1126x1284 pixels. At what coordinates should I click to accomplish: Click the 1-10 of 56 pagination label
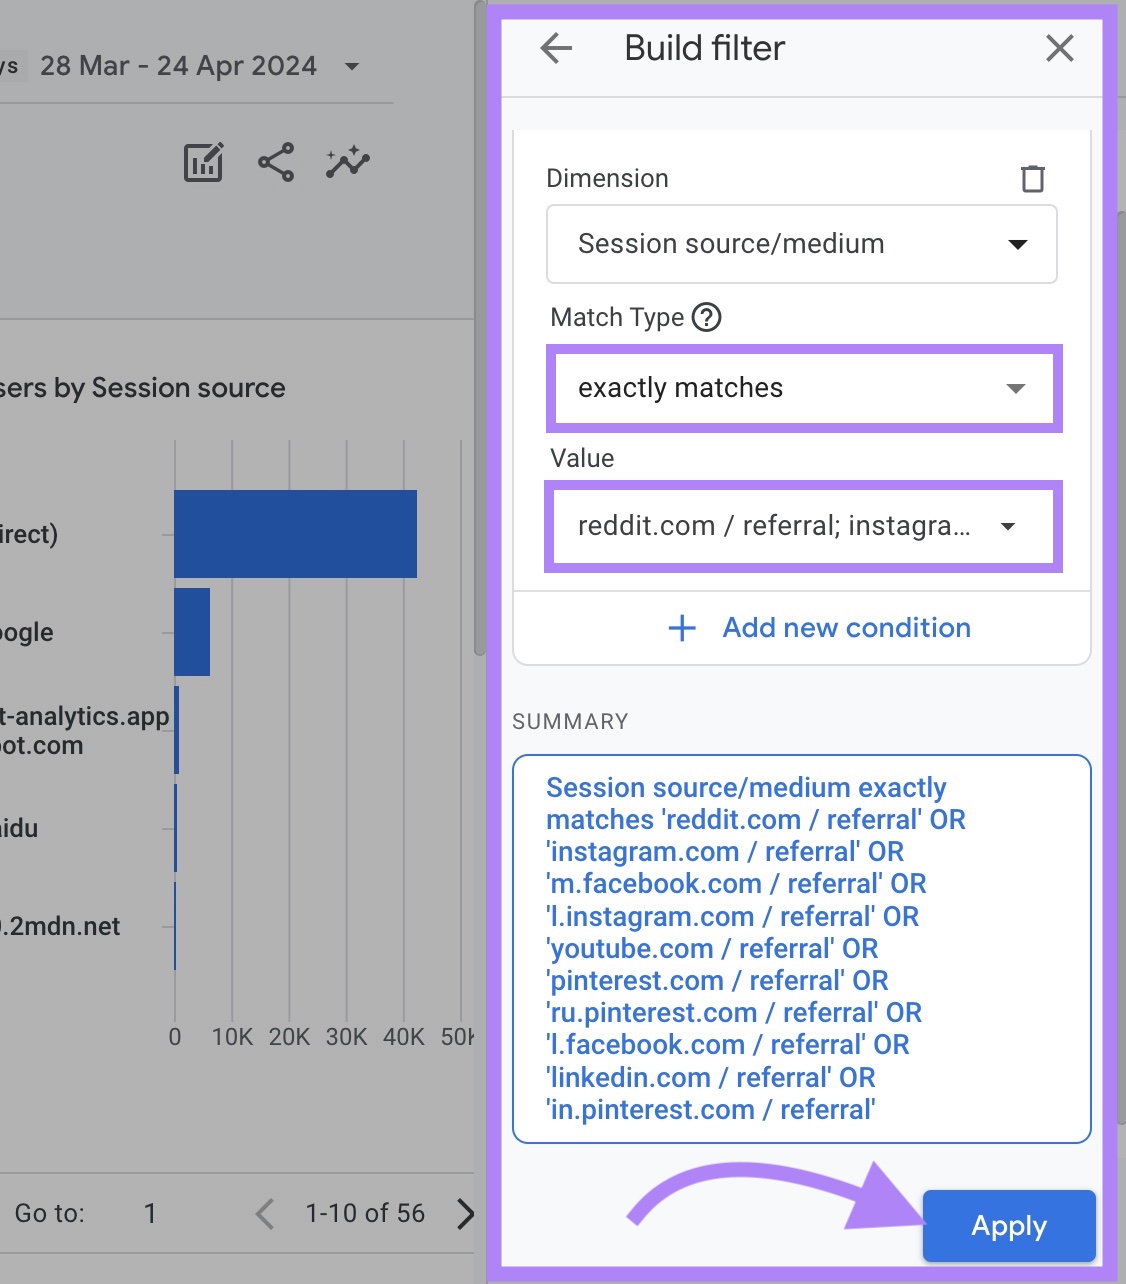364,1213
